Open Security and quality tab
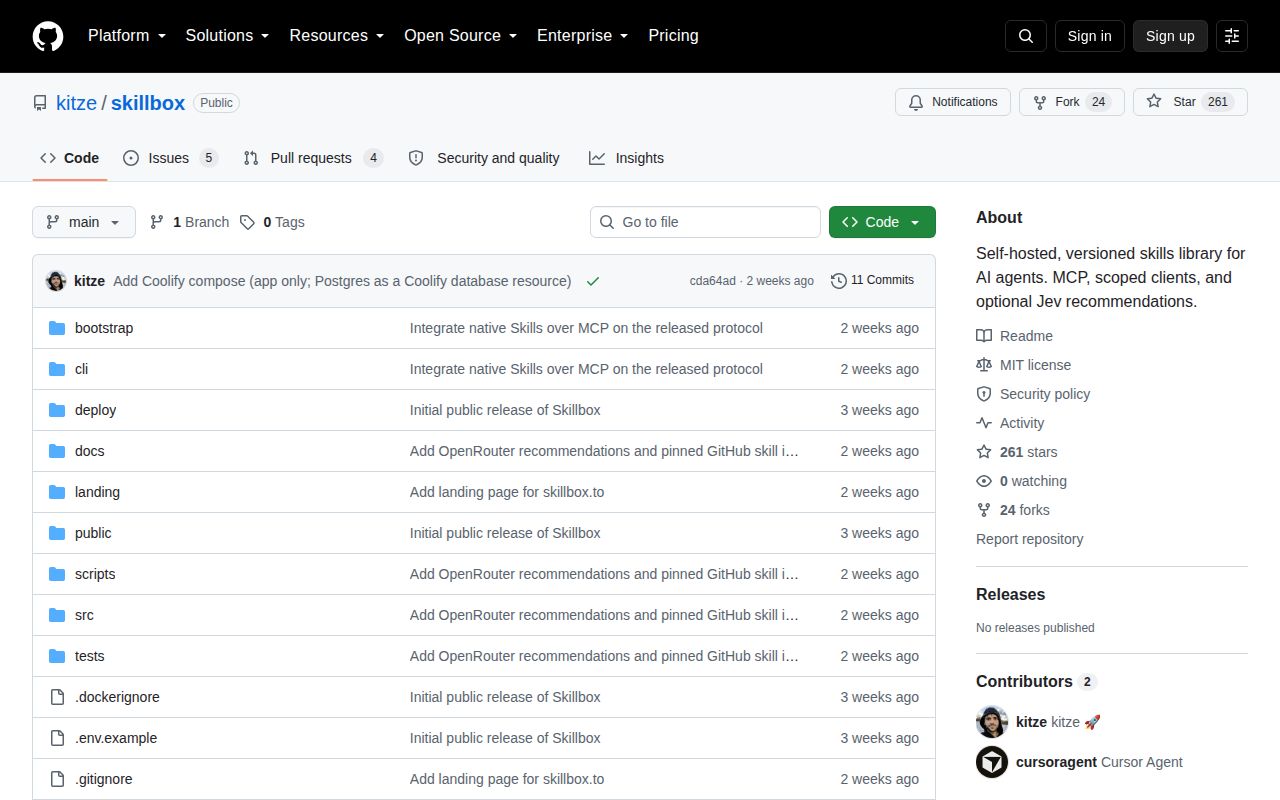The width and height of the screenshot is (1280, 800). coord(484,158)
